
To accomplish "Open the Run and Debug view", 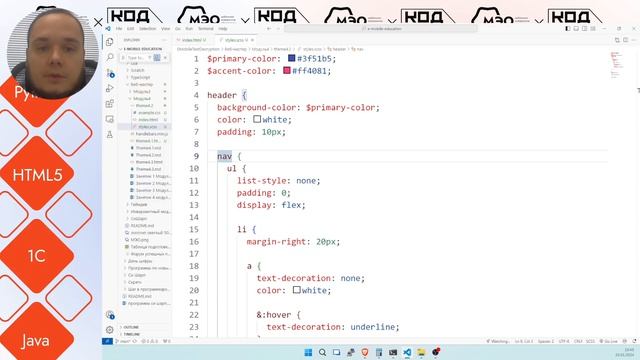I will tap(109, 88).
